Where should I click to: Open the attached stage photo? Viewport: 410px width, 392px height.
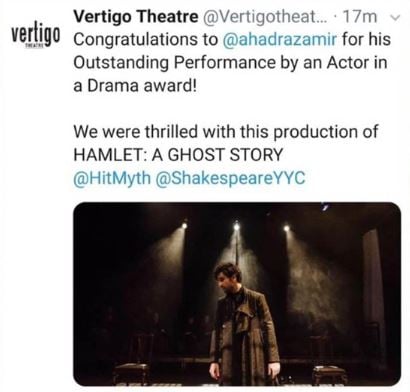click(x=237, y=294)
